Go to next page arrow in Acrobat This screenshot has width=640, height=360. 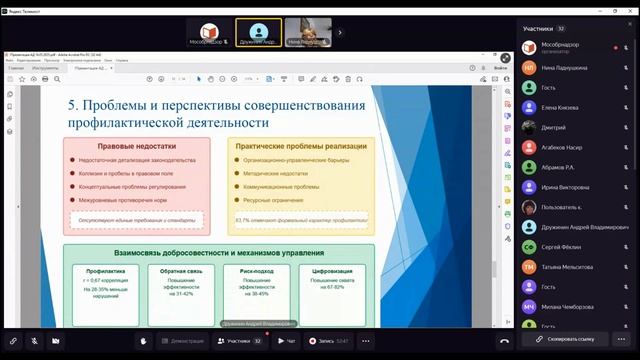coord(161,79)
